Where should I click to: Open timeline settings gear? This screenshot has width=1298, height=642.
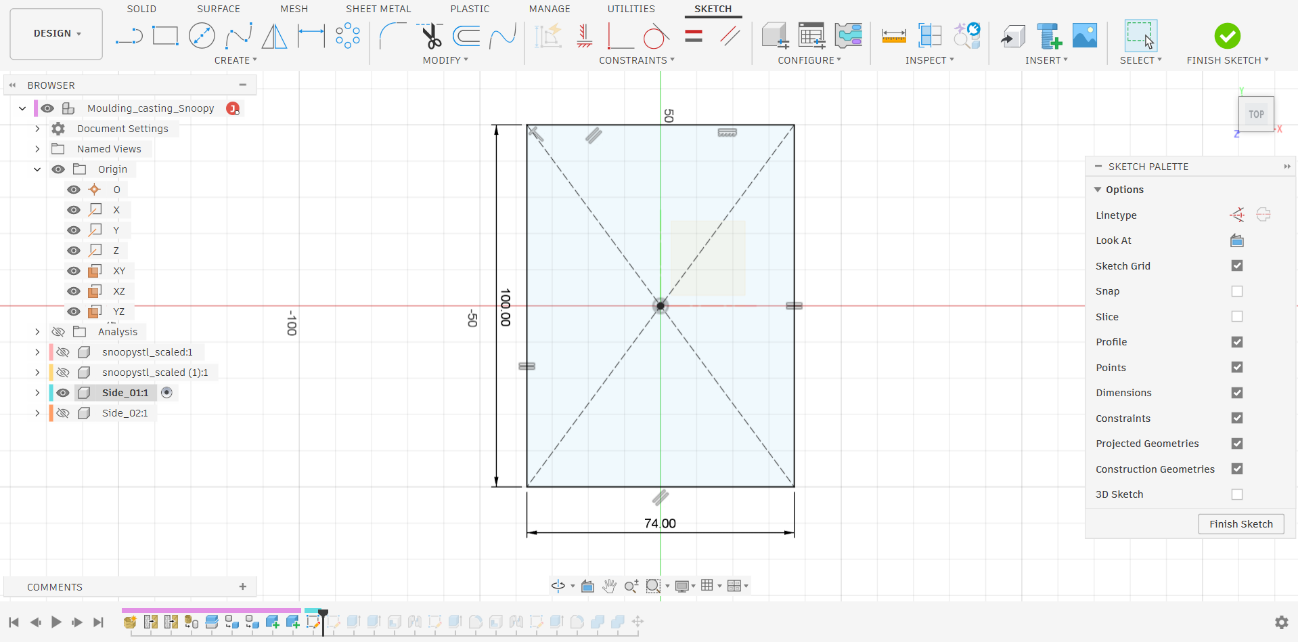(1281, 622)
